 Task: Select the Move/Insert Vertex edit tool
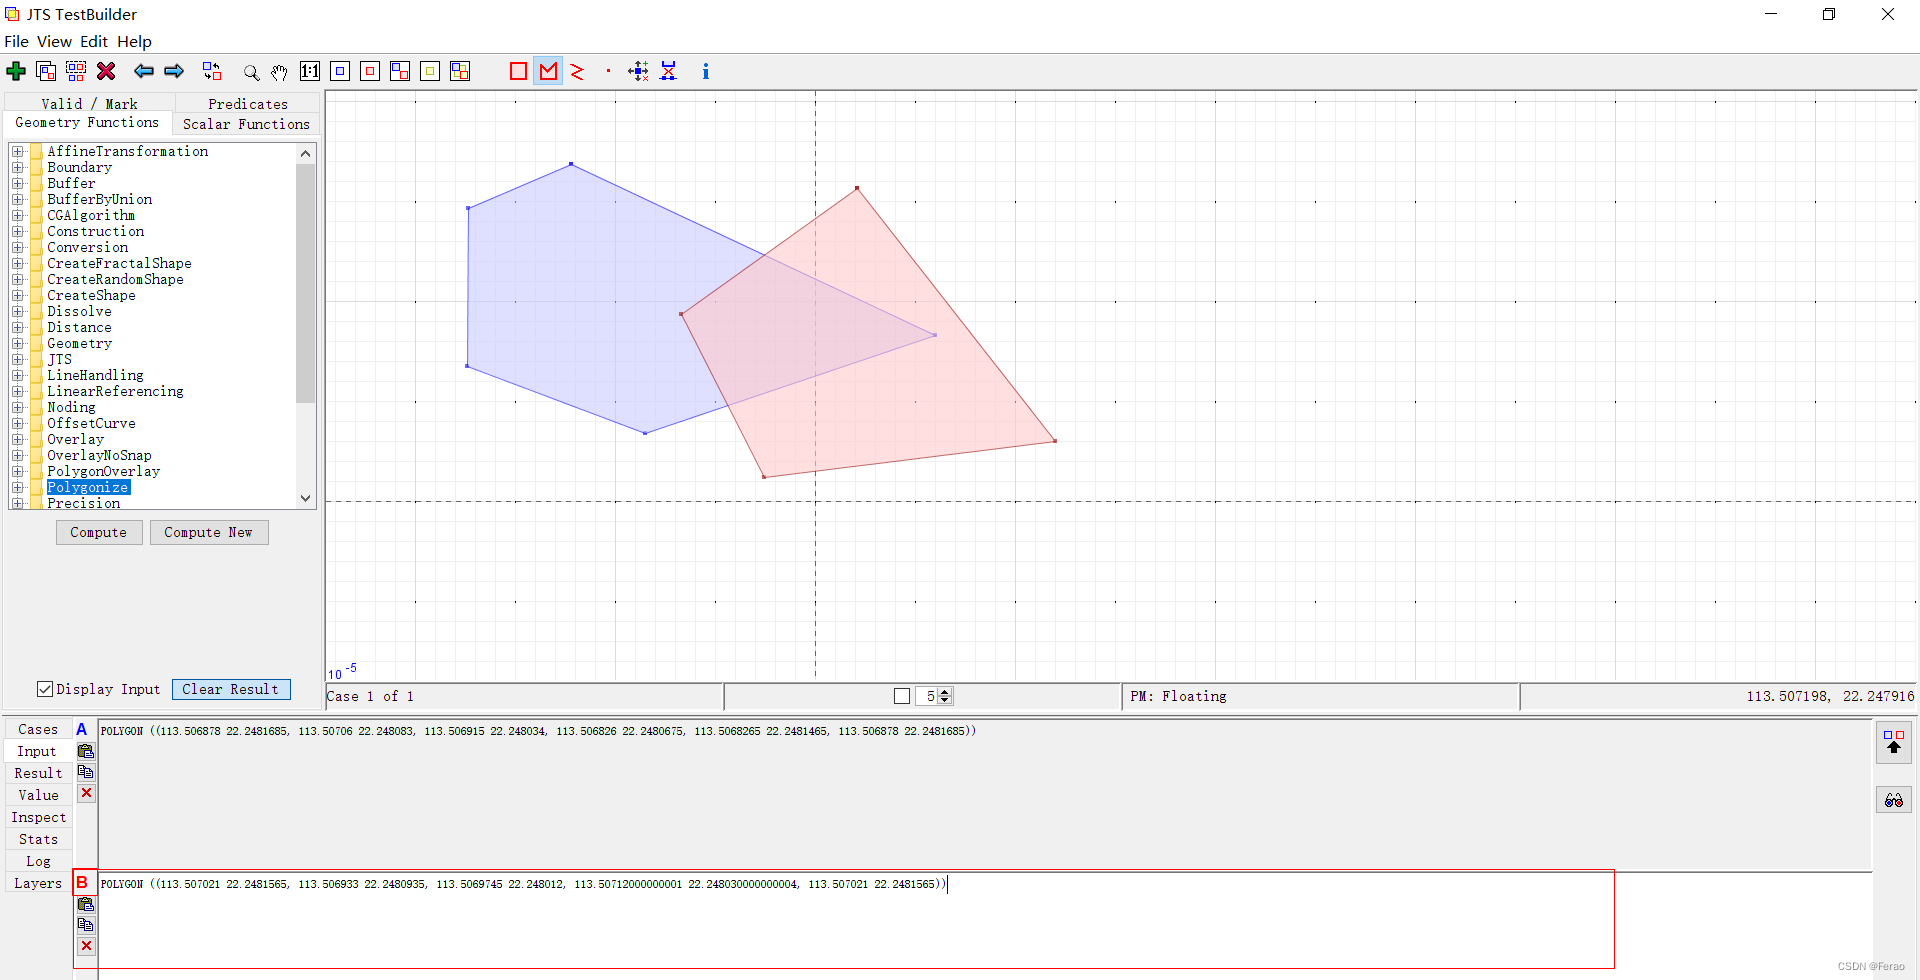click(638, 71)
